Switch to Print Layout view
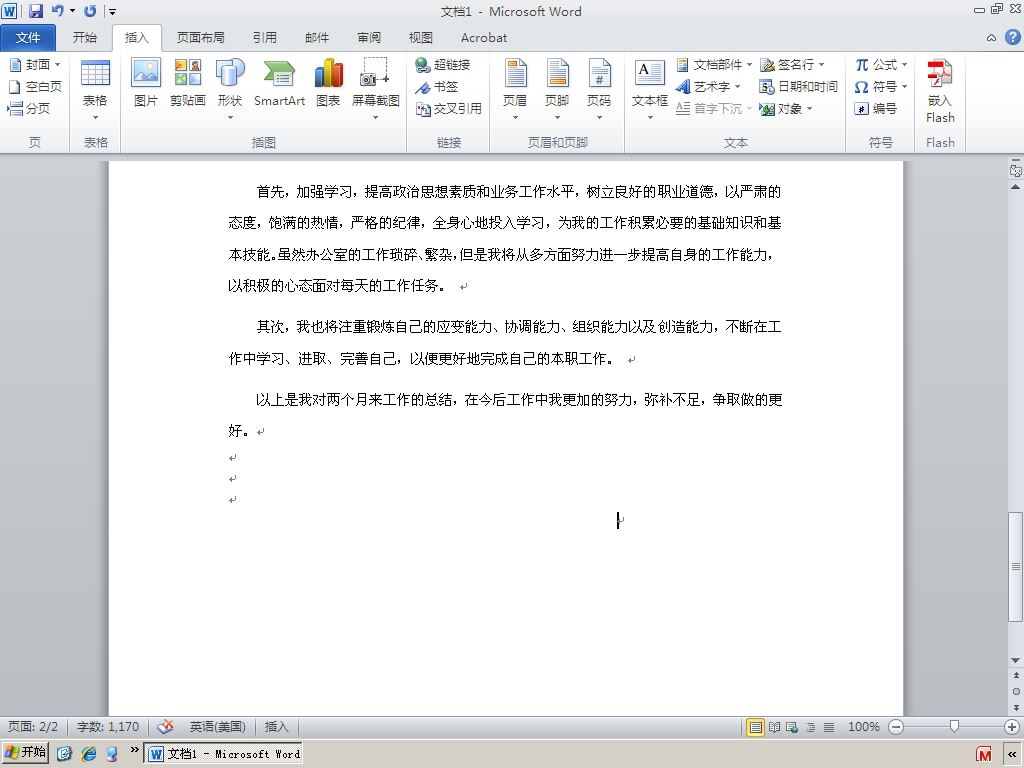1024x768 pixels. 755,727
